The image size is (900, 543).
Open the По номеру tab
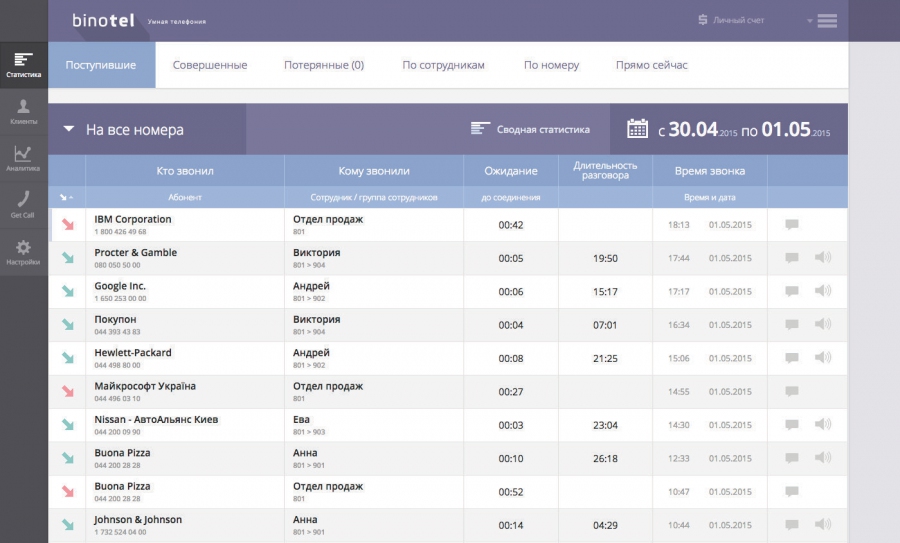pyautogui.click(x=552, y=65)
